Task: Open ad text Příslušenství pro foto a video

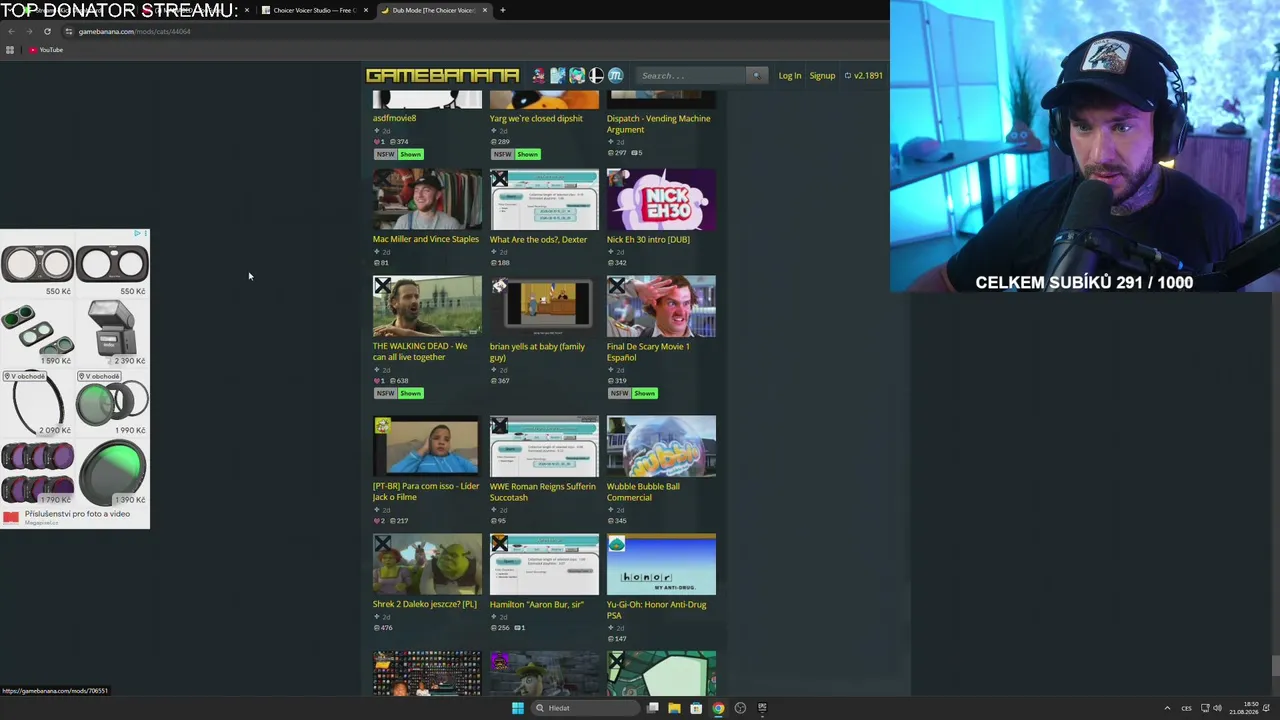Action: pos(77,514)
